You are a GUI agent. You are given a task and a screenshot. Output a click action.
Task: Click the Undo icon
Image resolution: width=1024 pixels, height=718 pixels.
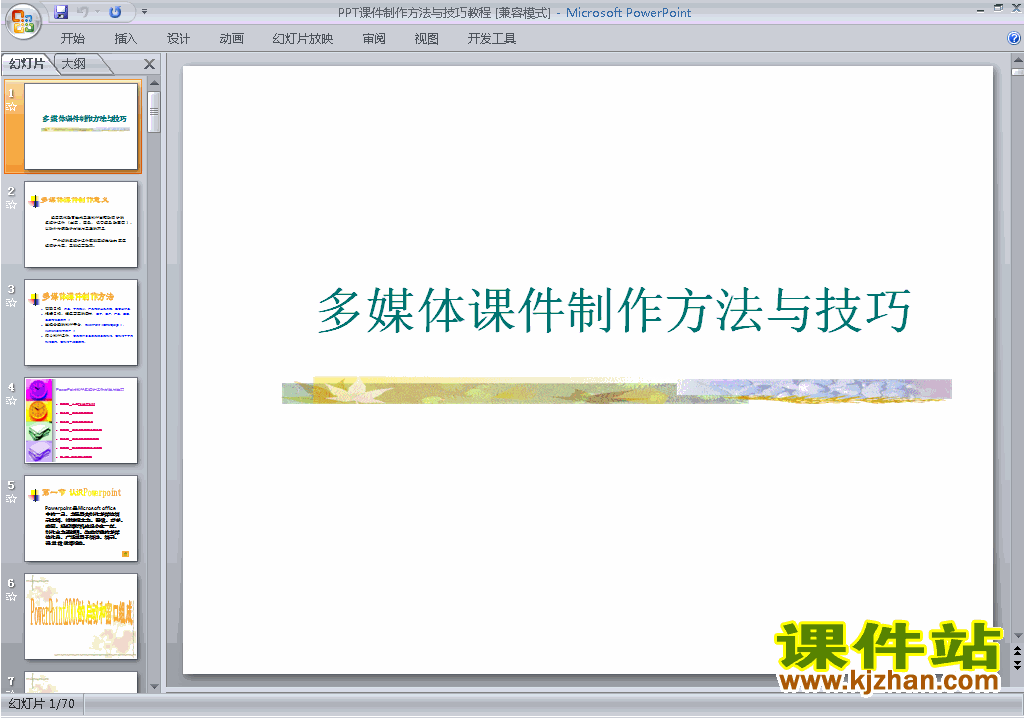83,12
